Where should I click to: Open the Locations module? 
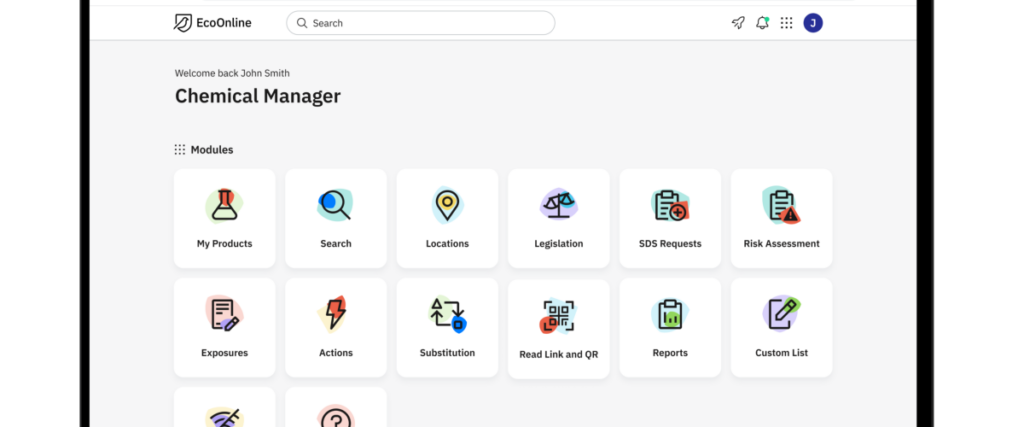coord(447,218)
